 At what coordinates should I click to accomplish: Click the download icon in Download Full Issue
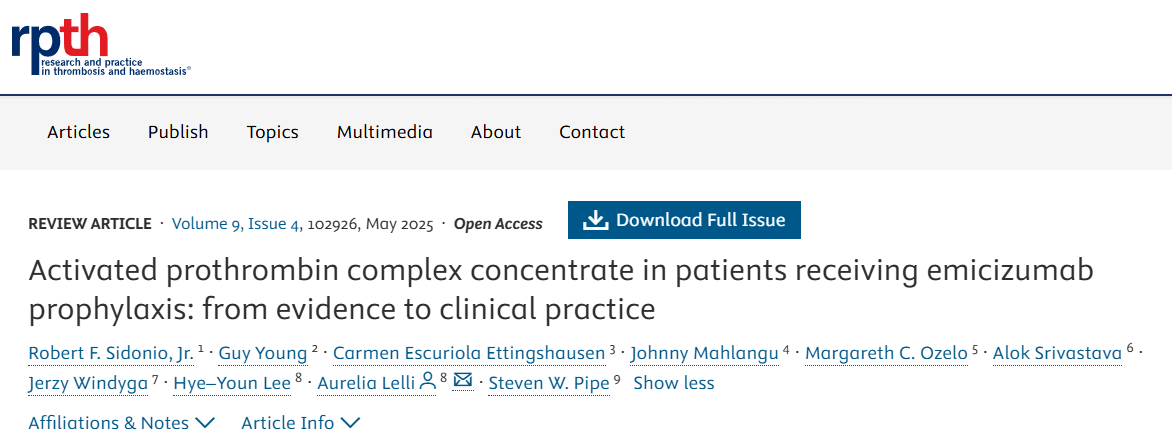click(595, 220)
